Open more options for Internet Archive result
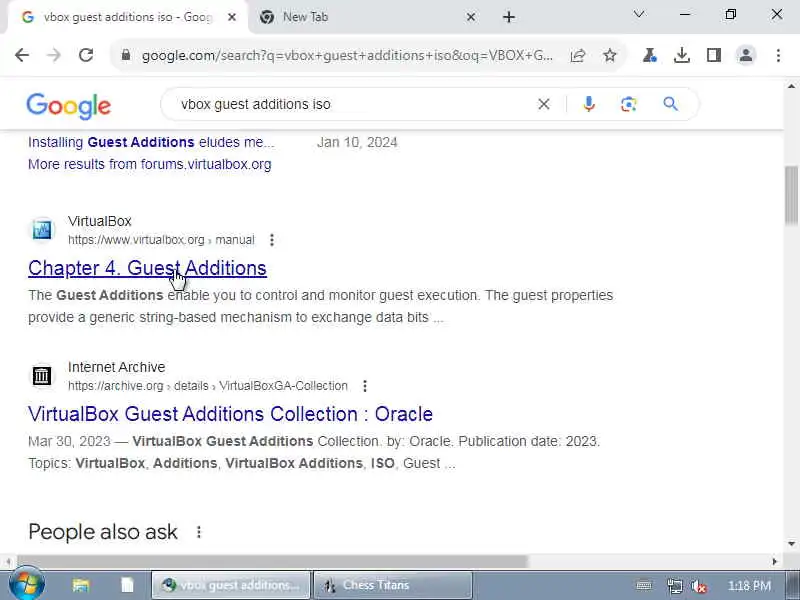The width and height of the screenshot is (800, 600). (x=365, y=386)
